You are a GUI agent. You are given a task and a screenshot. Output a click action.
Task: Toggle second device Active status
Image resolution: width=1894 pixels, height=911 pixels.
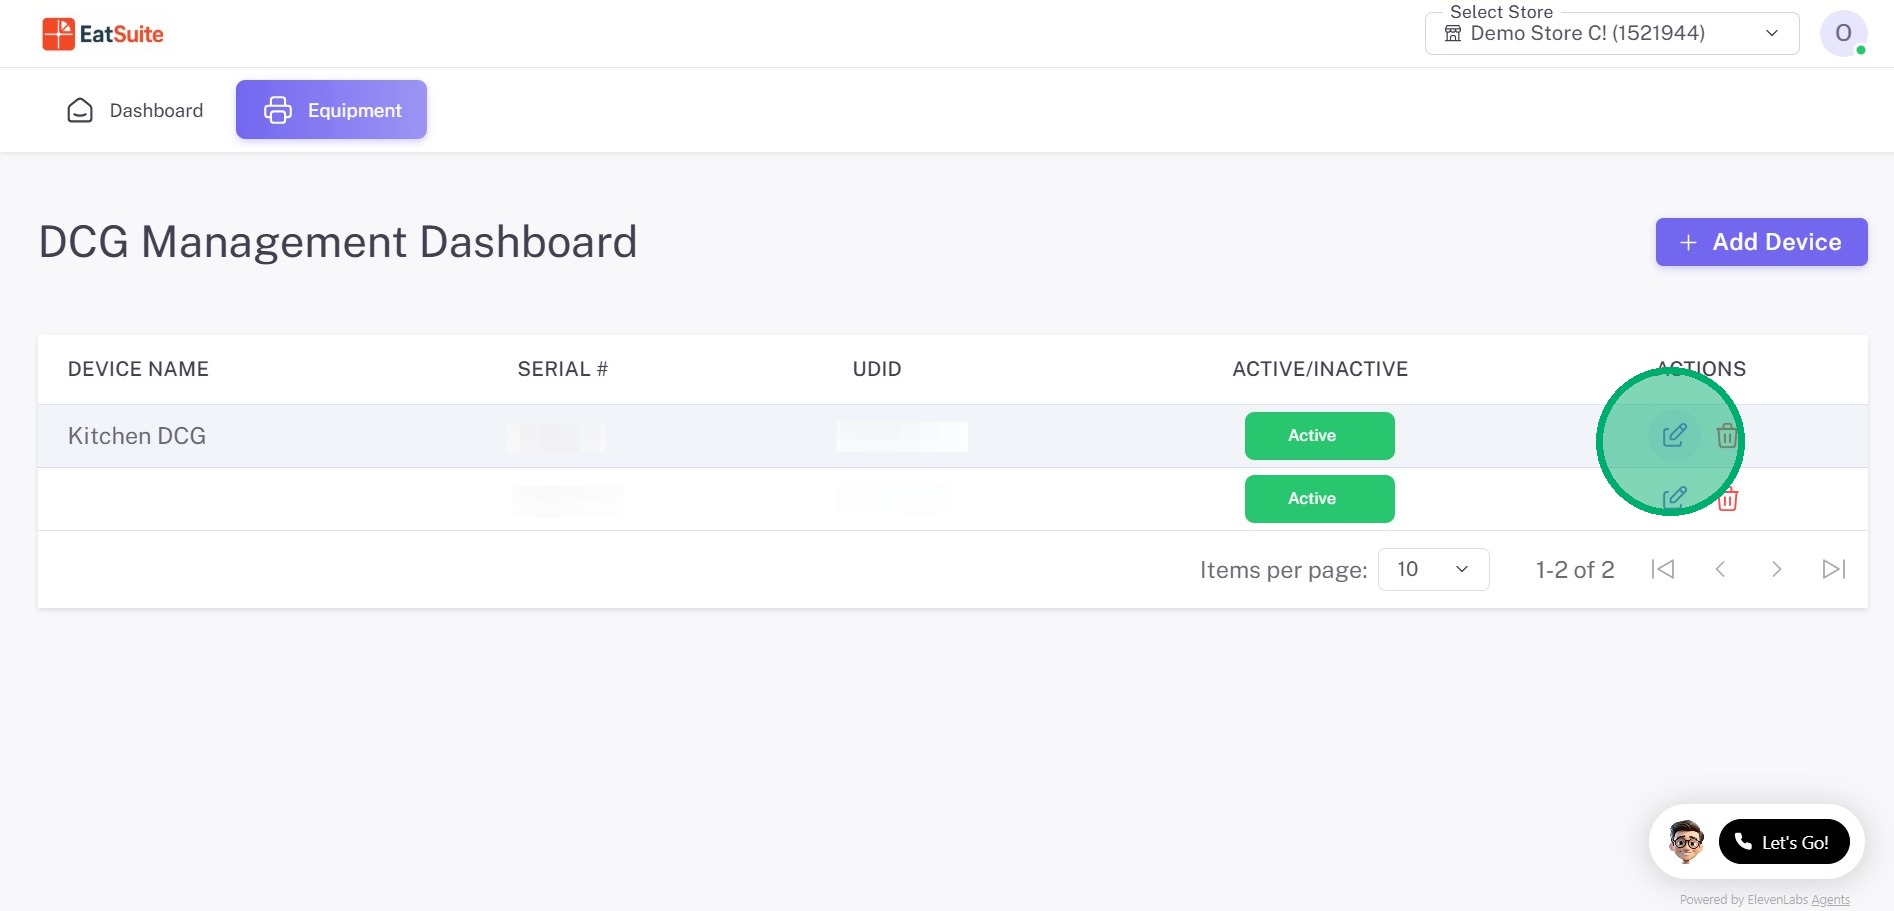(1319, 499)
